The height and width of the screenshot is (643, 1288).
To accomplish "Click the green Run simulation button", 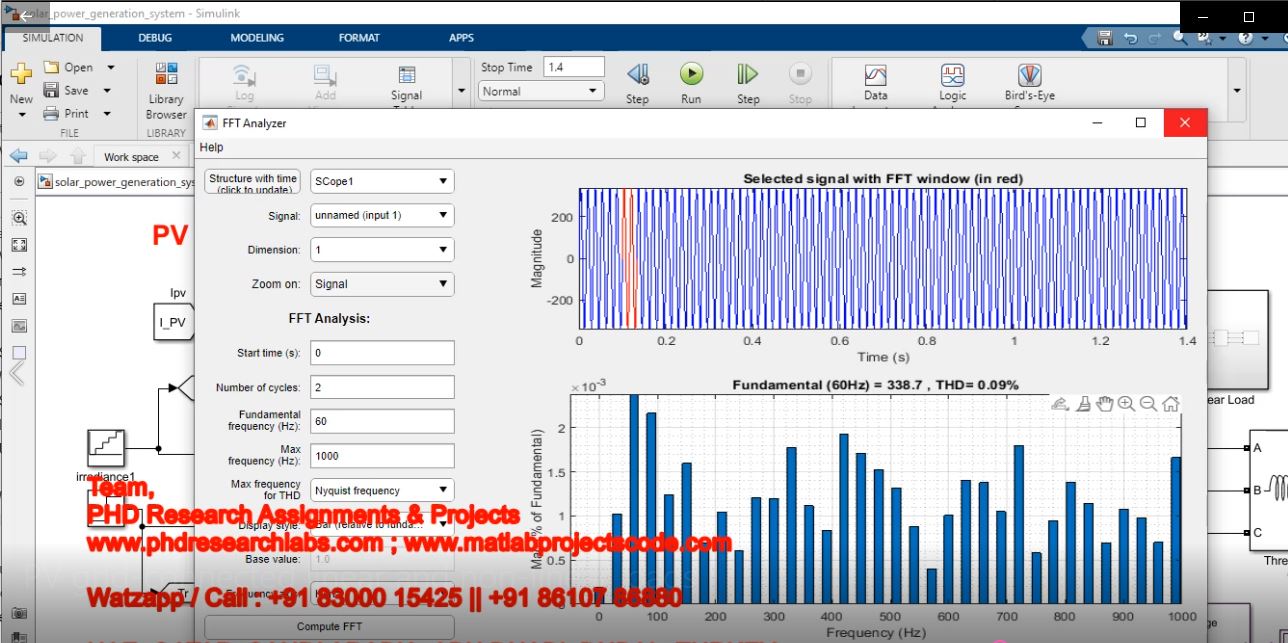I will tap(691, 74).
